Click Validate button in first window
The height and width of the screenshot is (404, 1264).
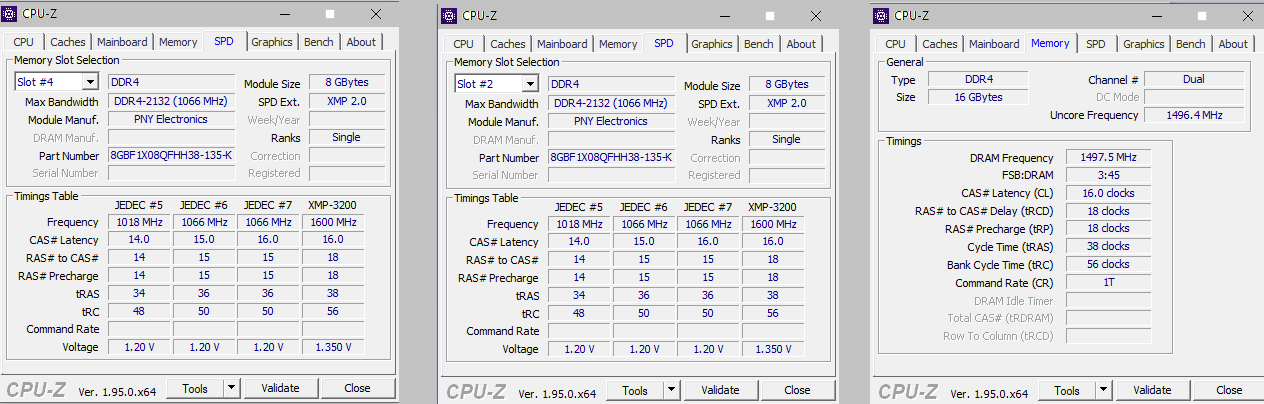(x=280, y=388)
